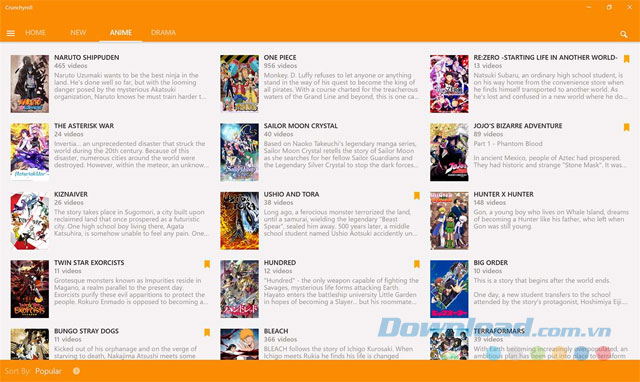Click the BIG ORDER title
Screen dimensions: 640x382
click(x=491, y=263)
